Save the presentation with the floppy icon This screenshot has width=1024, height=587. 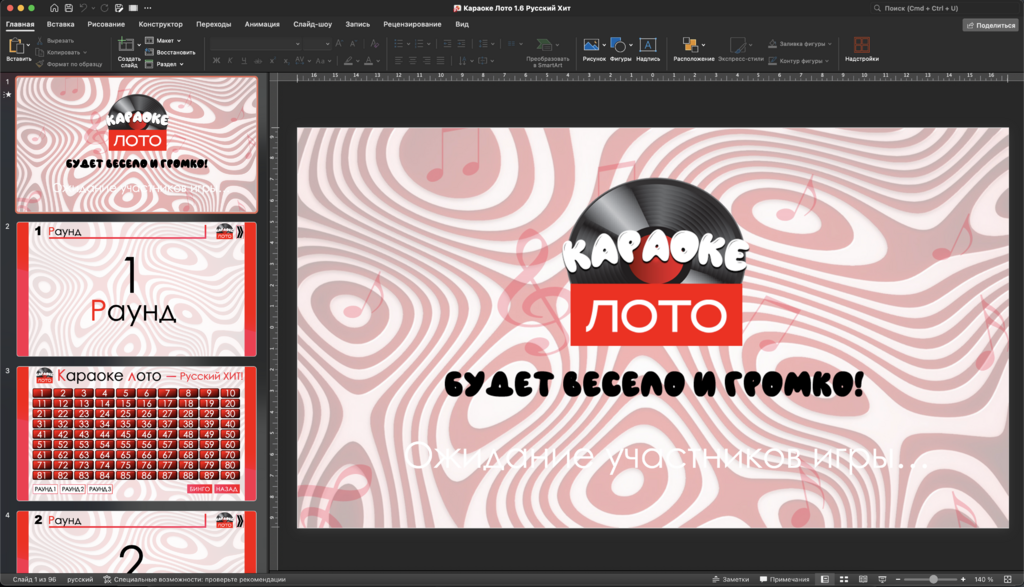69,8
